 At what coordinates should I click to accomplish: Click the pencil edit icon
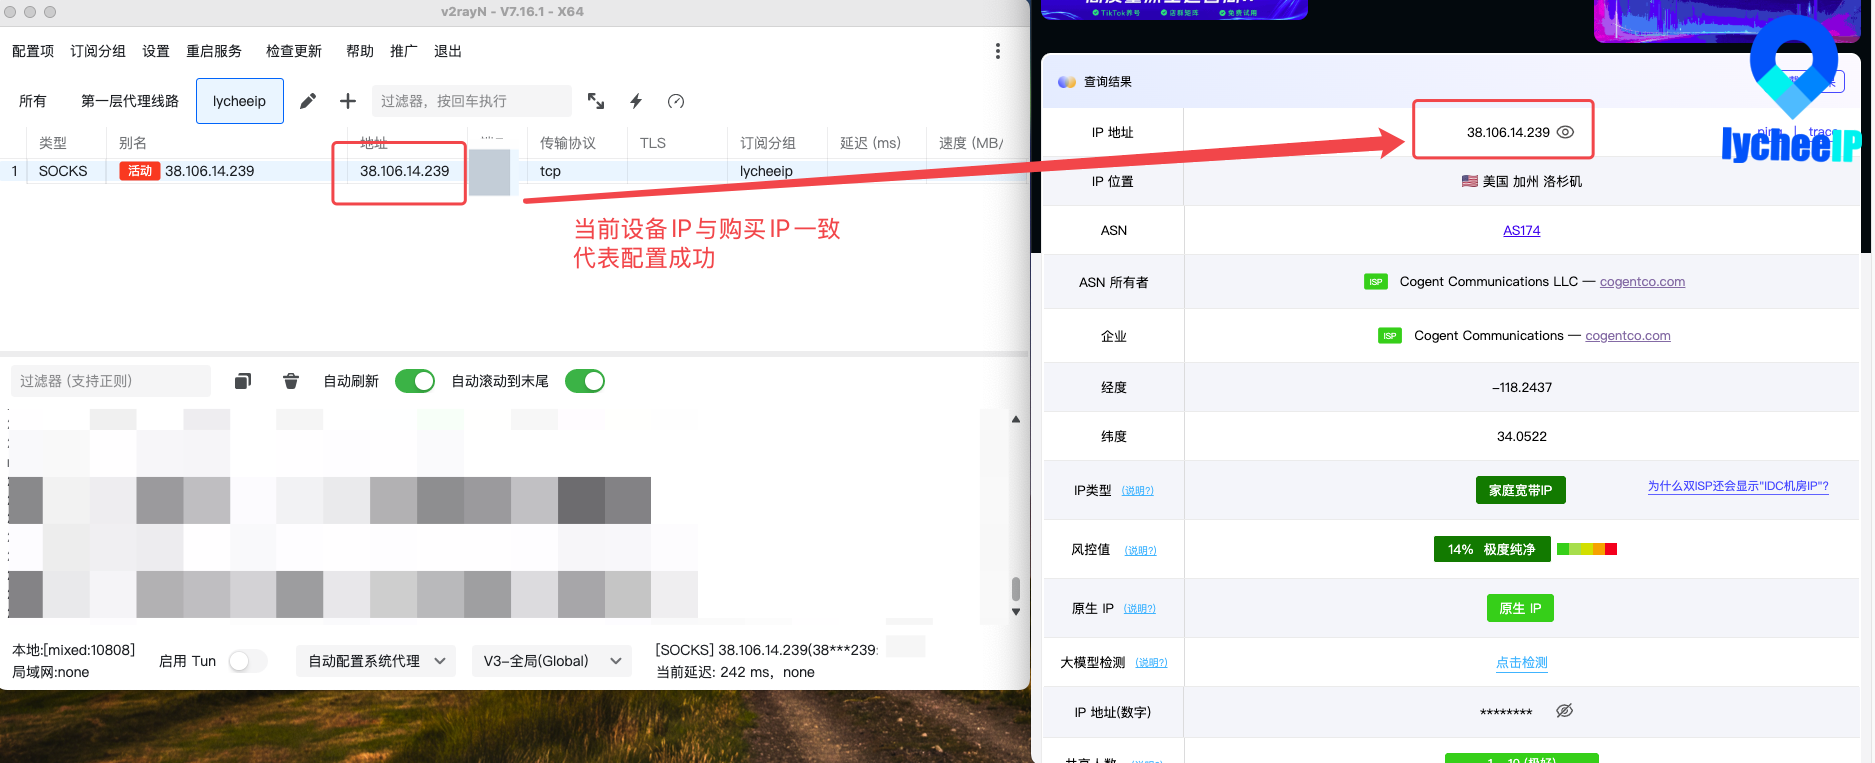(308, 101)
